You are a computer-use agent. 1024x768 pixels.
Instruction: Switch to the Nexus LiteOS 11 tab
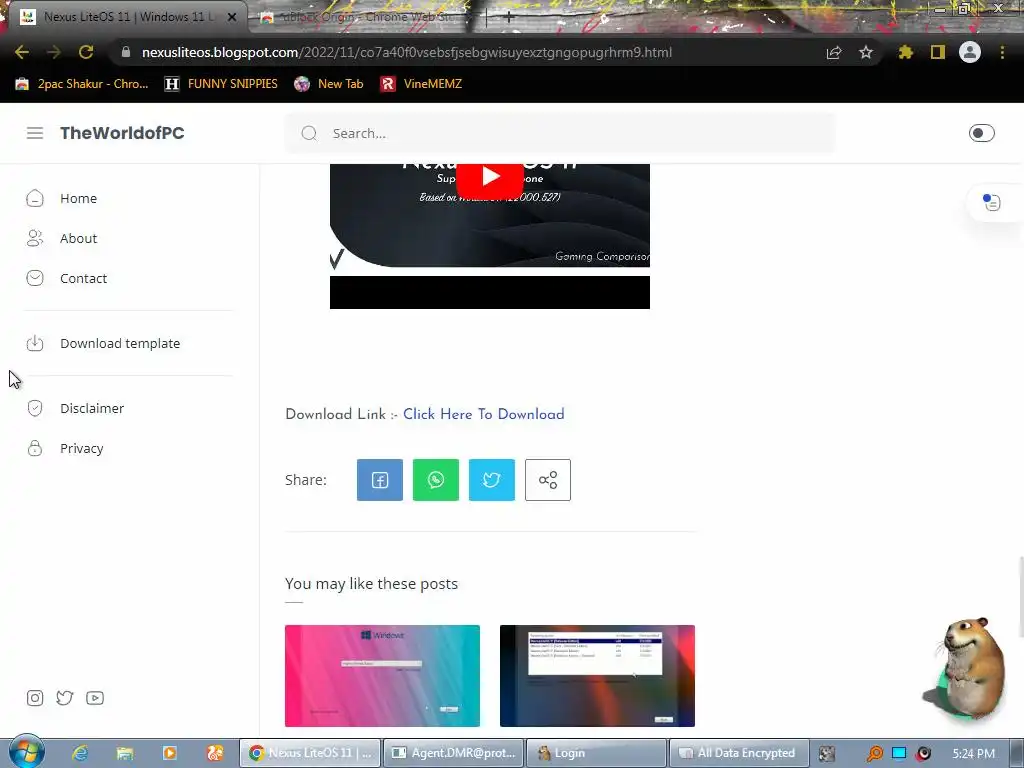coord(127,17)
